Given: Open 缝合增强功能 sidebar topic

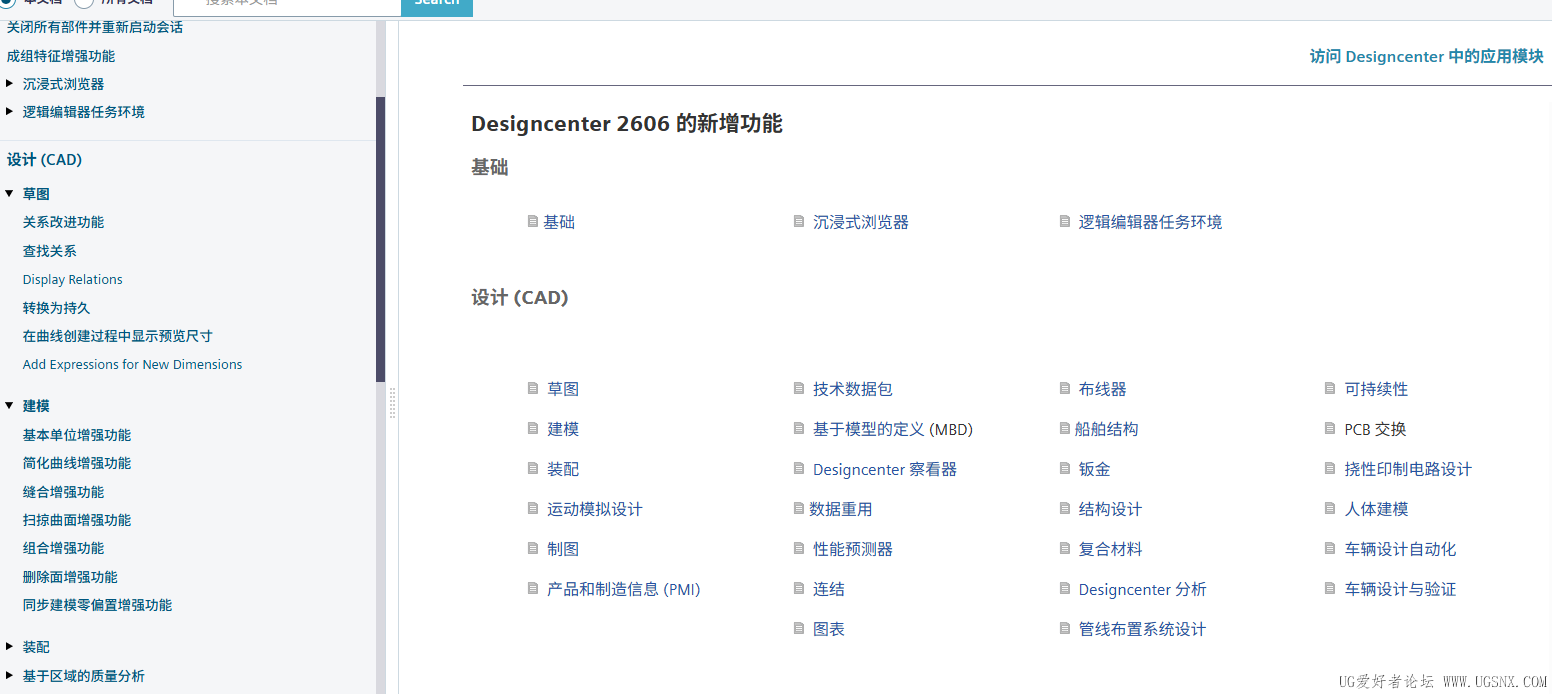Looking at the screenshot, I should tap(63, 492).
